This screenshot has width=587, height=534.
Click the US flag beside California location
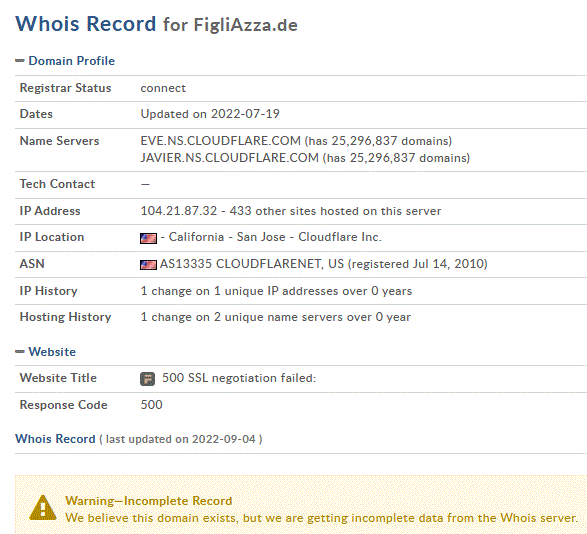(x=148, y=238)
